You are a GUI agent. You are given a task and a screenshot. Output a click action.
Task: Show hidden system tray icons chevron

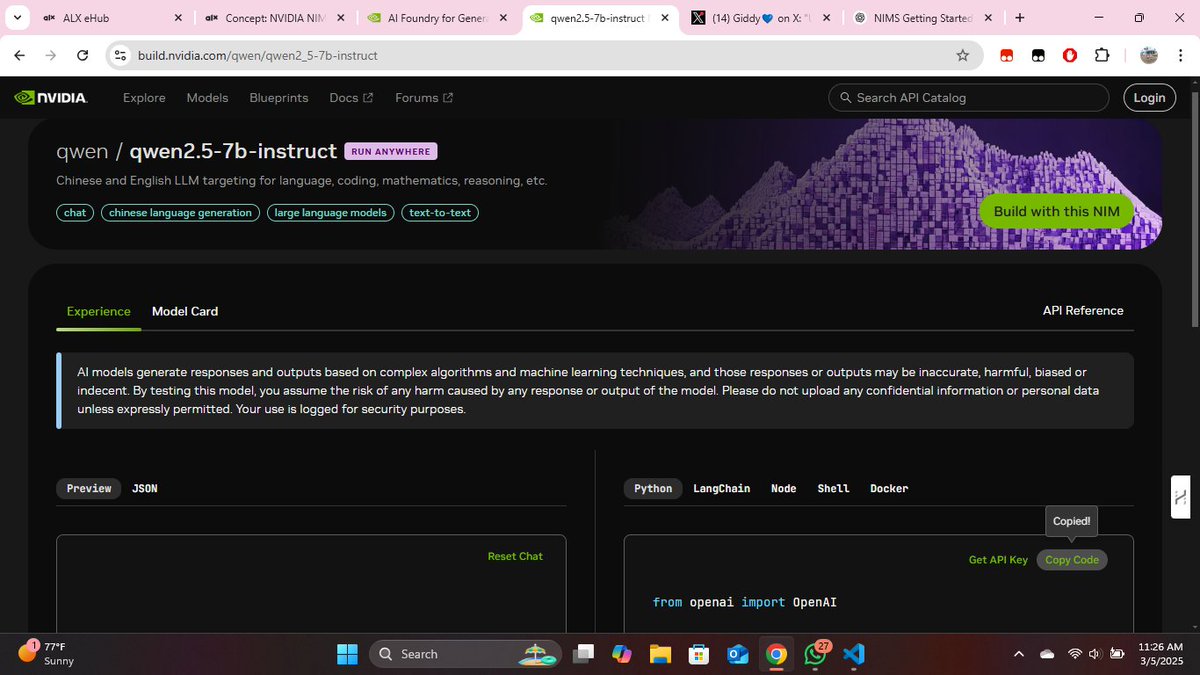(x=1019, y=654)
